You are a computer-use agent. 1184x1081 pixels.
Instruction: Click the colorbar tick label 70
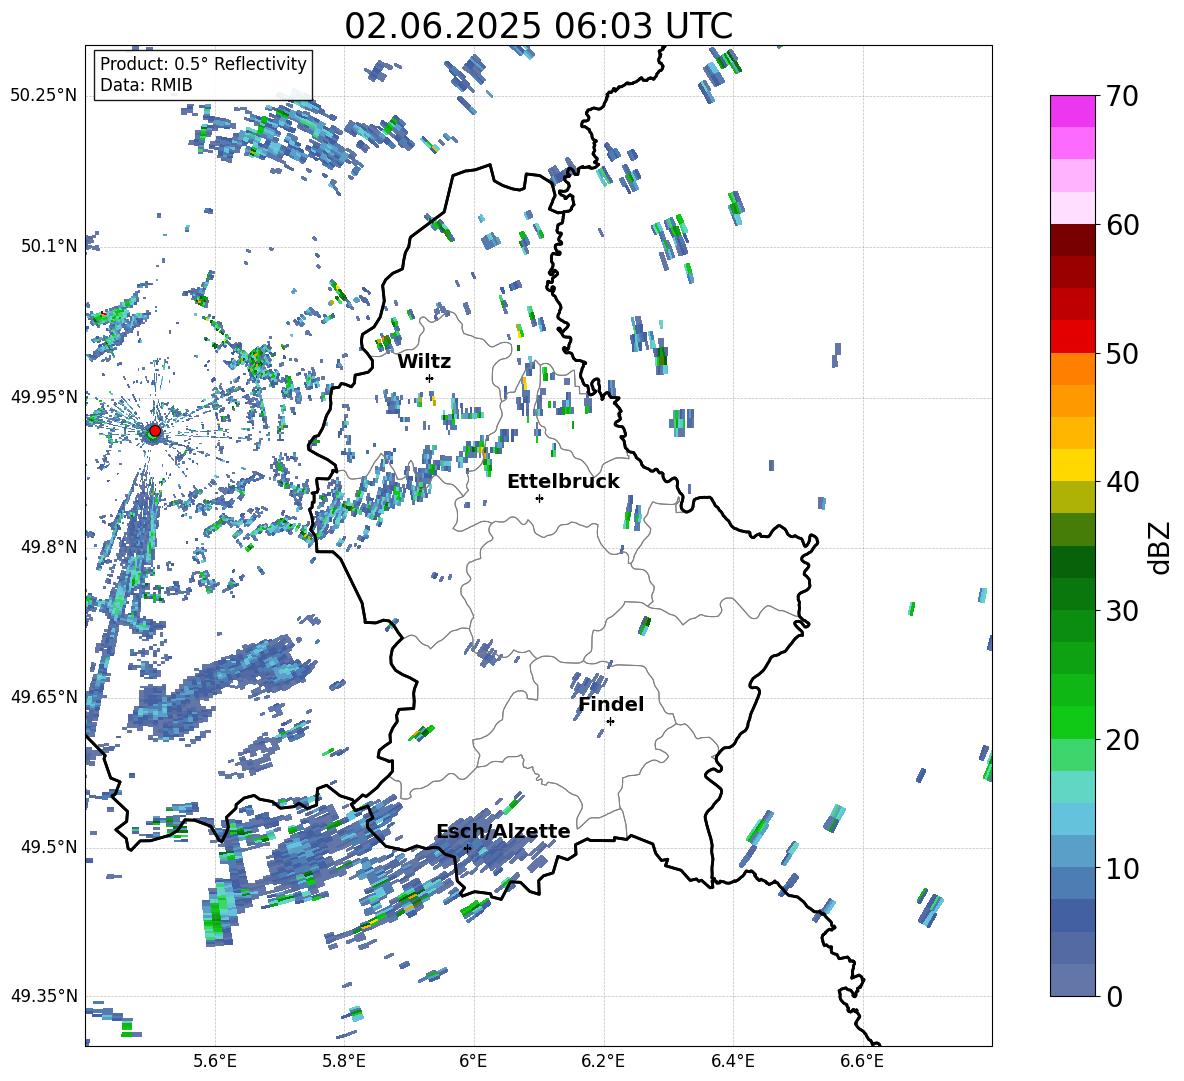point(1122,96)
